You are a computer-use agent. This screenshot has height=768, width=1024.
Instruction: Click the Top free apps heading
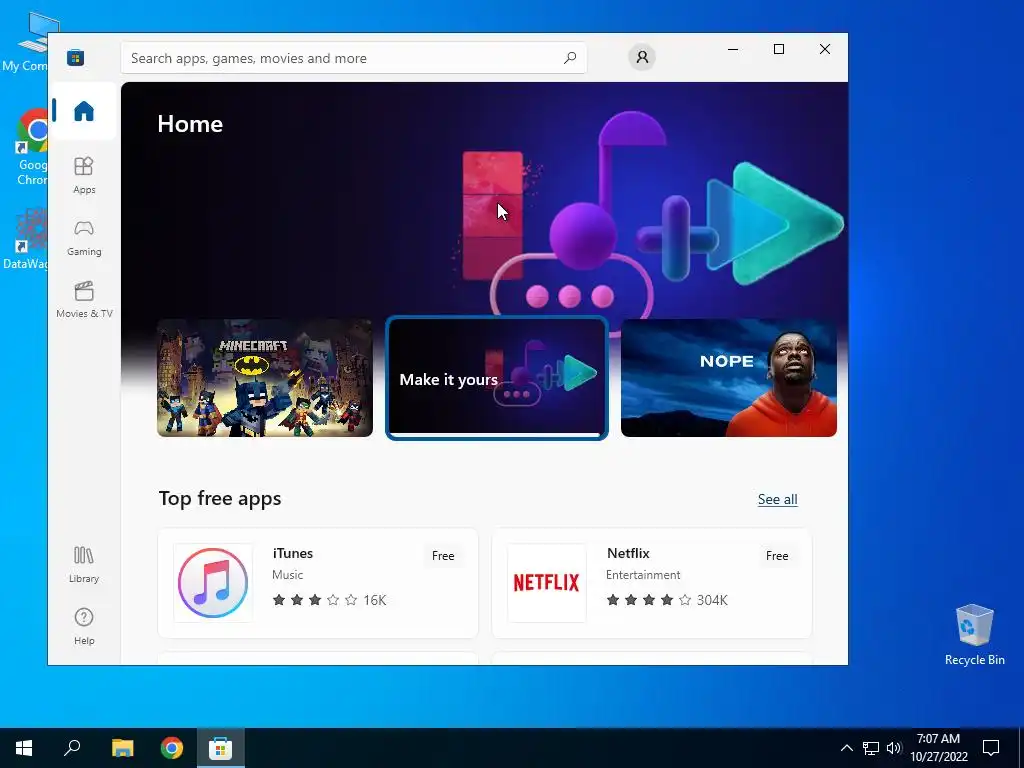point(220,498)
